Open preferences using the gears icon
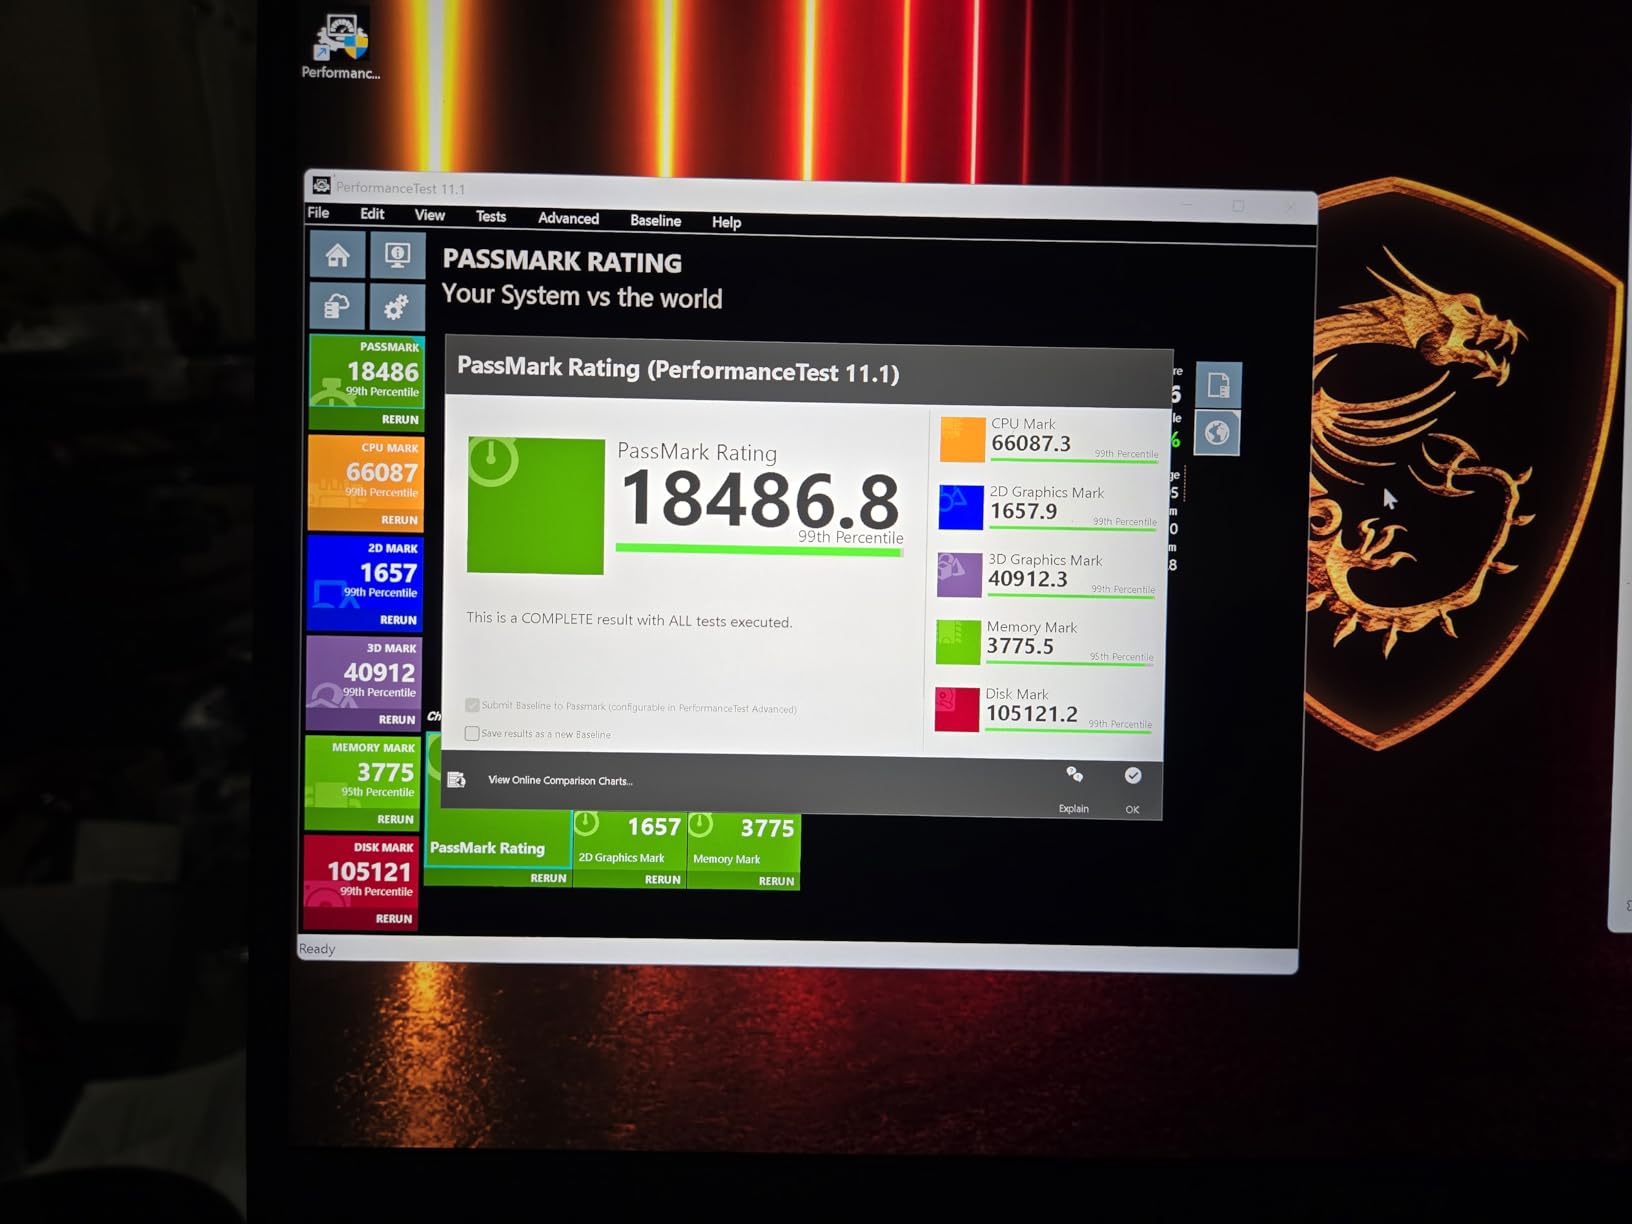 point(397,306)
